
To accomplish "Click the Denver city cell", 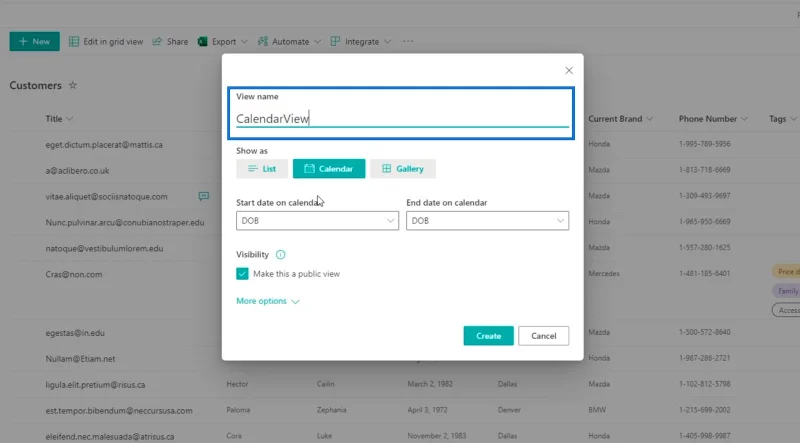I will (x=509, y=410).
